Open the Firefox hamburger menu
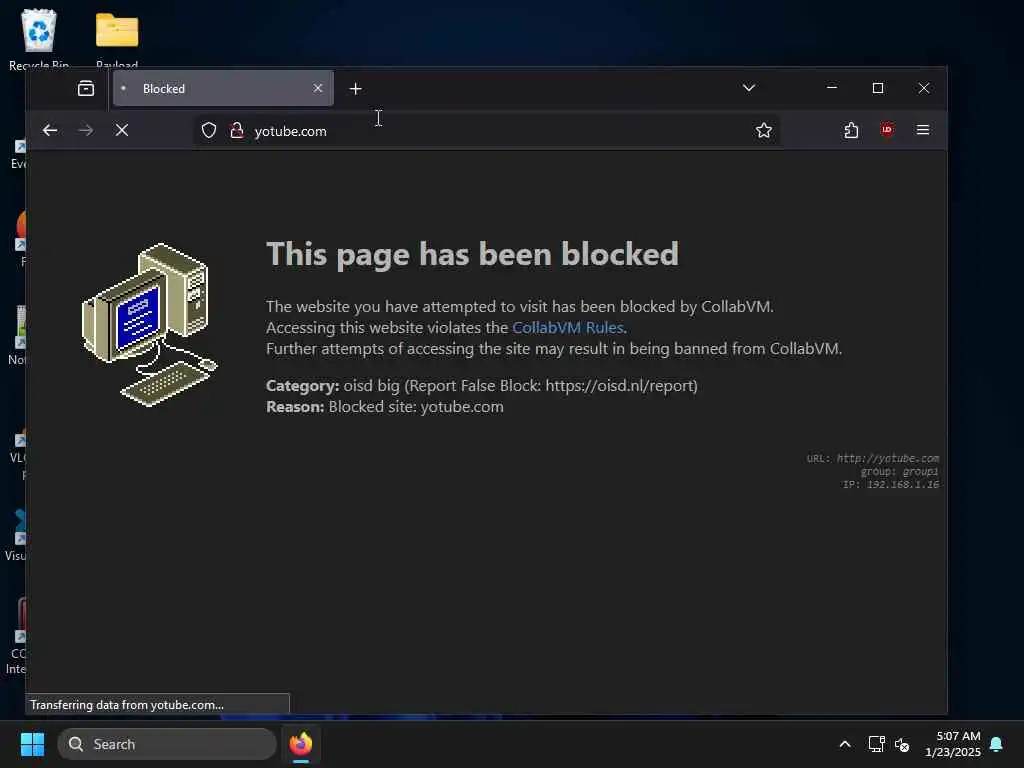Screen dimensions: 1024x768 pos(923,130)
